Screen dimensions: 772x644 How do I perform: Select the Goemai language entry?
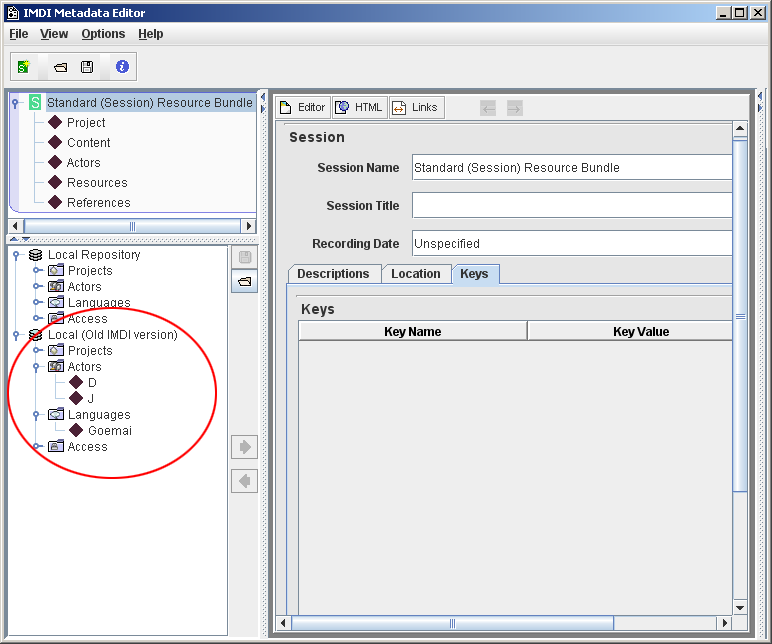(100, 430)
